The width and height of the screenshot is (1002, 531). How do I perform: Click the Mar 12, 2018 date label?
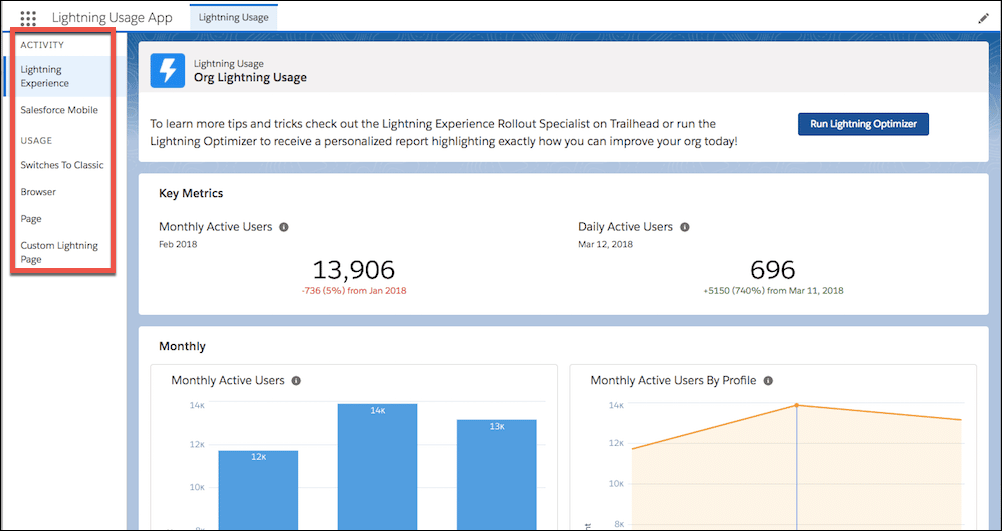(605, 244)
